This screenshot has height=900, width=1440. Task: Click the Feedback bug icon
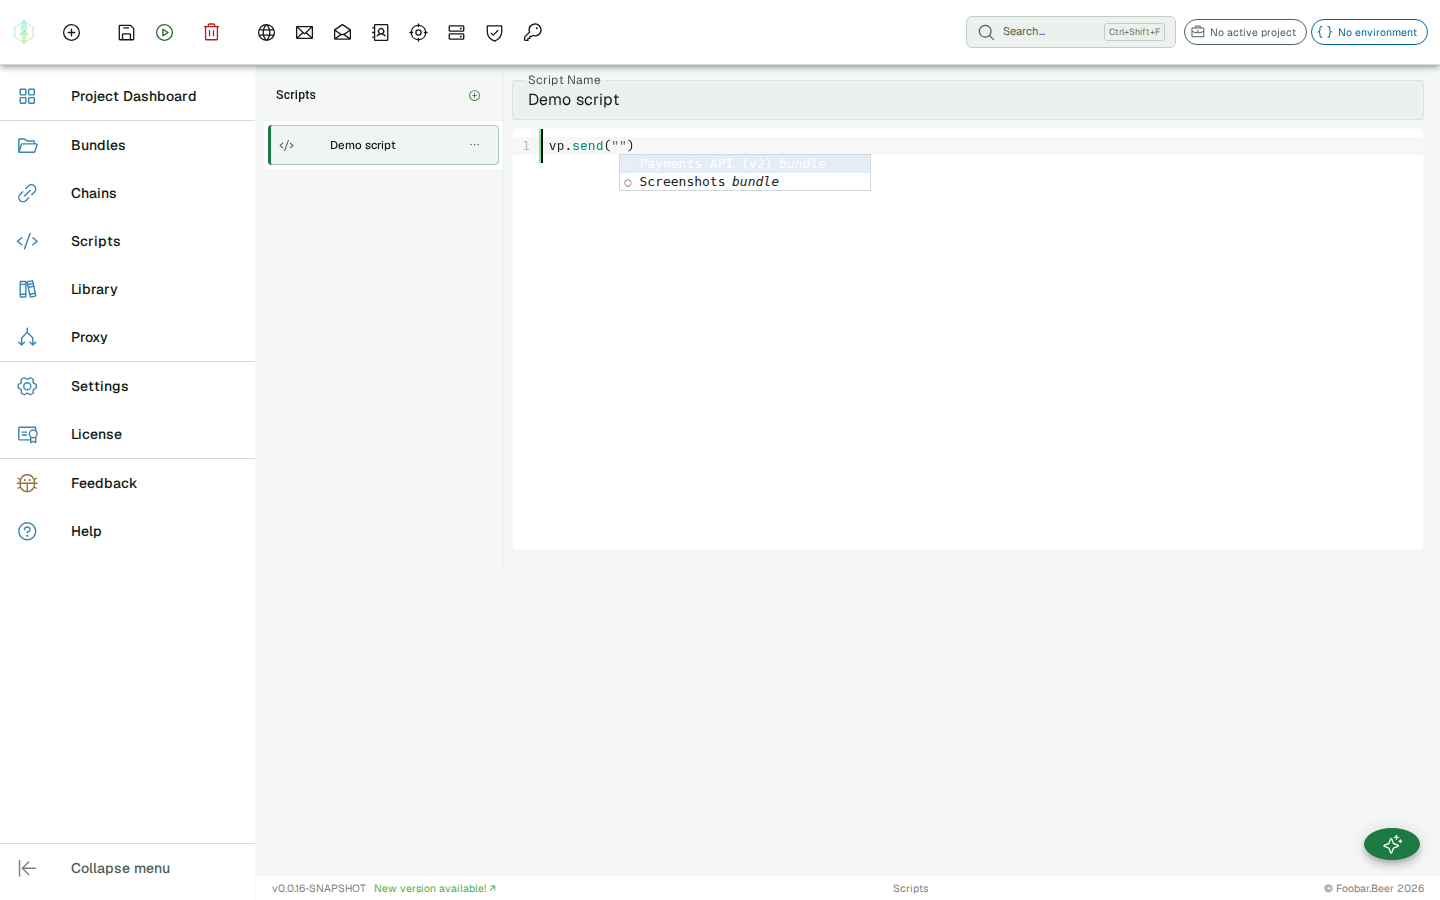pyautogui.click(x=27, y=483)
